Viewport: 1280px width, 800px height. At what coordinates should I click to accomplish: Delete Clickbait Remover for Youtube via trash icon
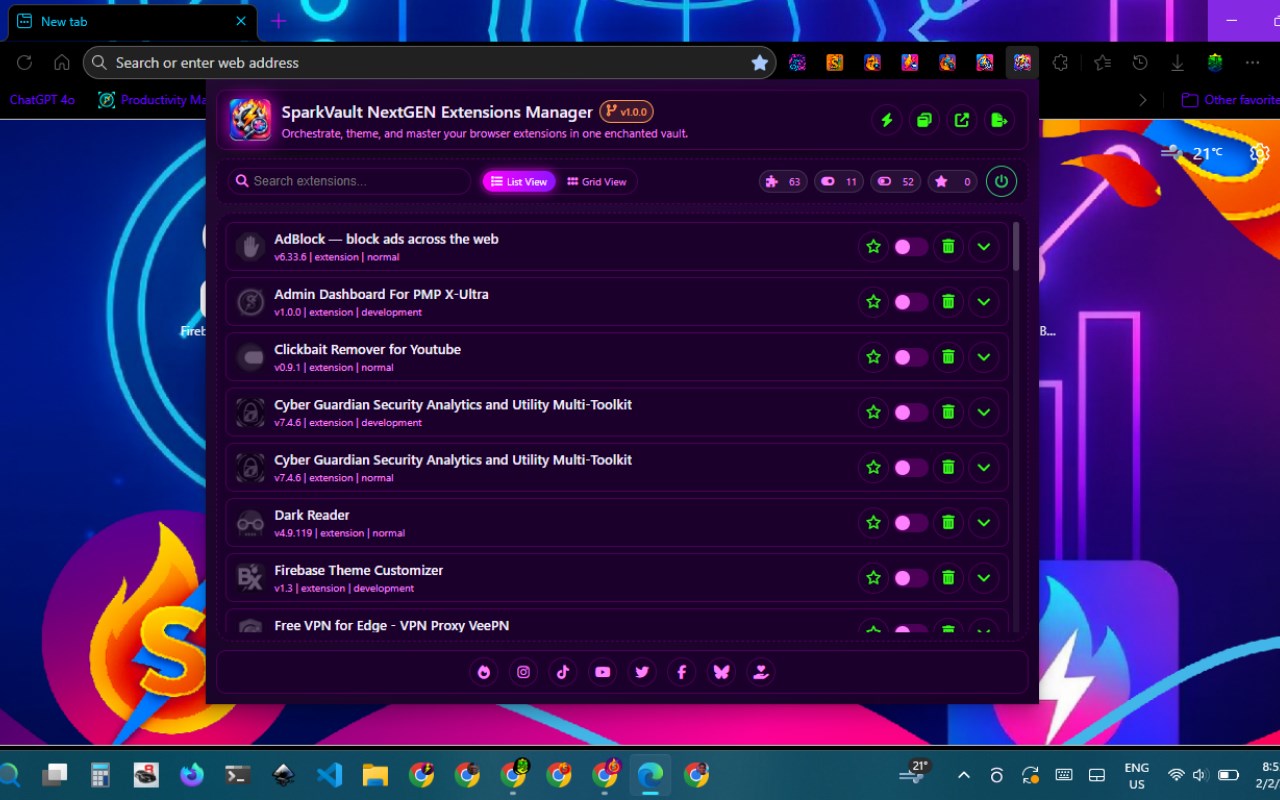pos(948,356)
